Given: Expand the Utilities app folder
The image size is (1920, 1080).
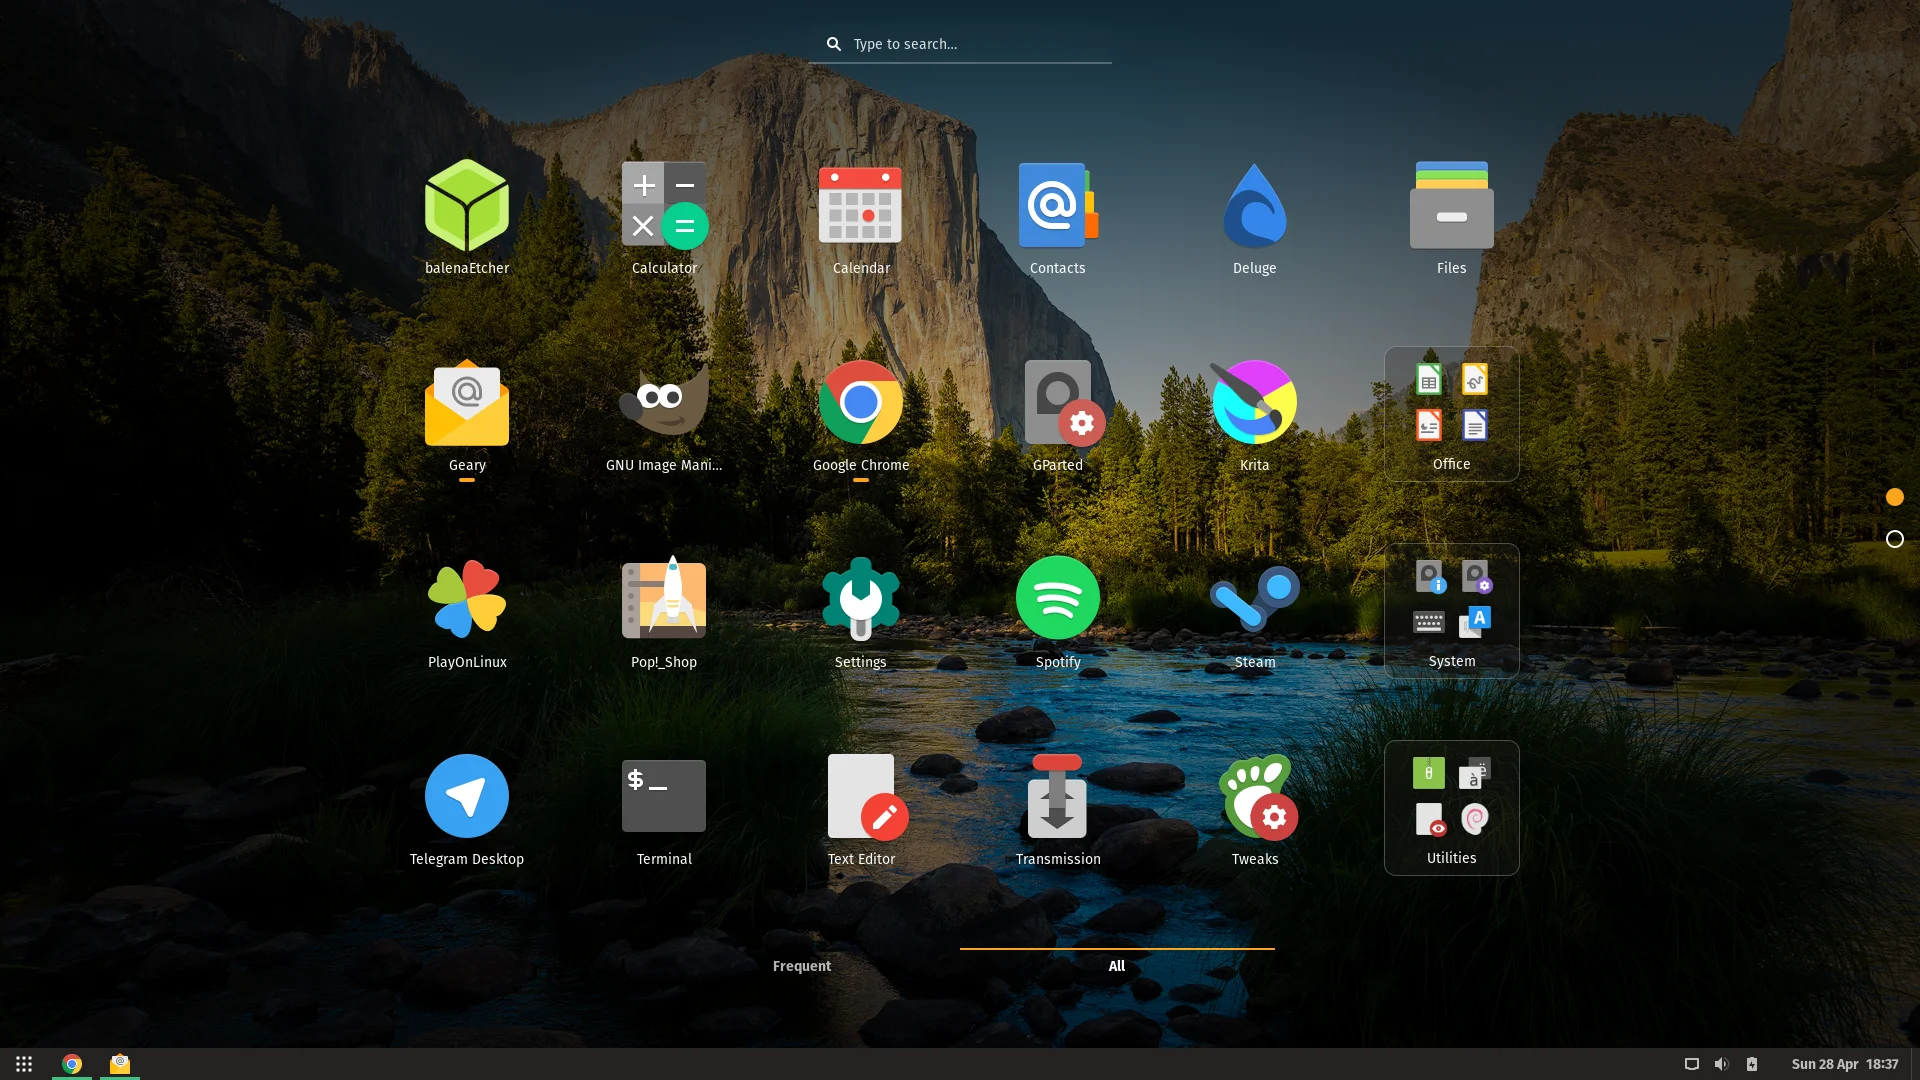Looking at the screenshot, I should click(x=1451, y=808).
